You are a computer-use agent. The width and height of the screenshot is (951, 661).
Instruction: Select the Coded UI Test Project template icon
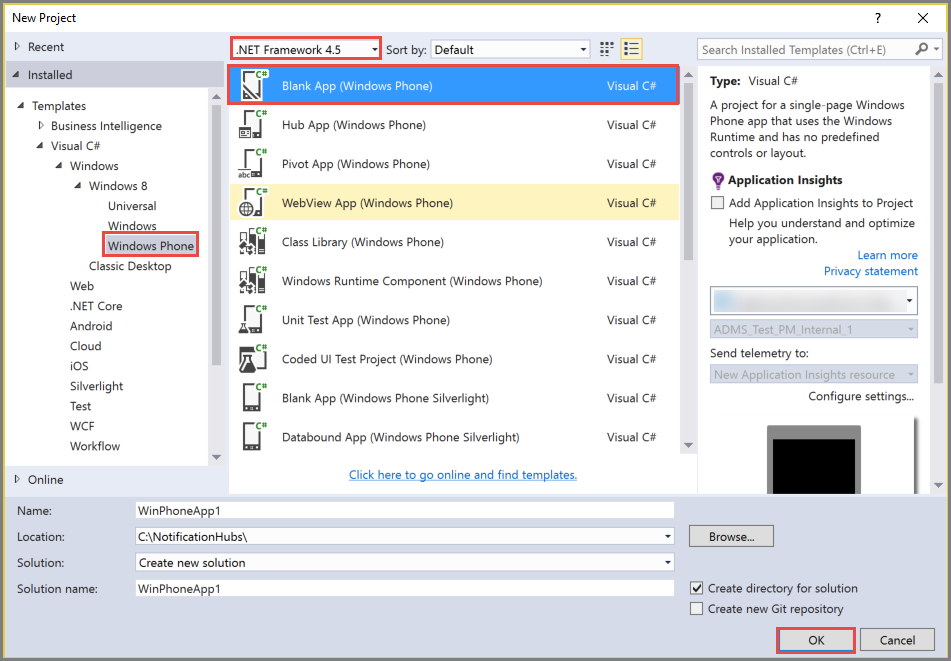point(252,359)
